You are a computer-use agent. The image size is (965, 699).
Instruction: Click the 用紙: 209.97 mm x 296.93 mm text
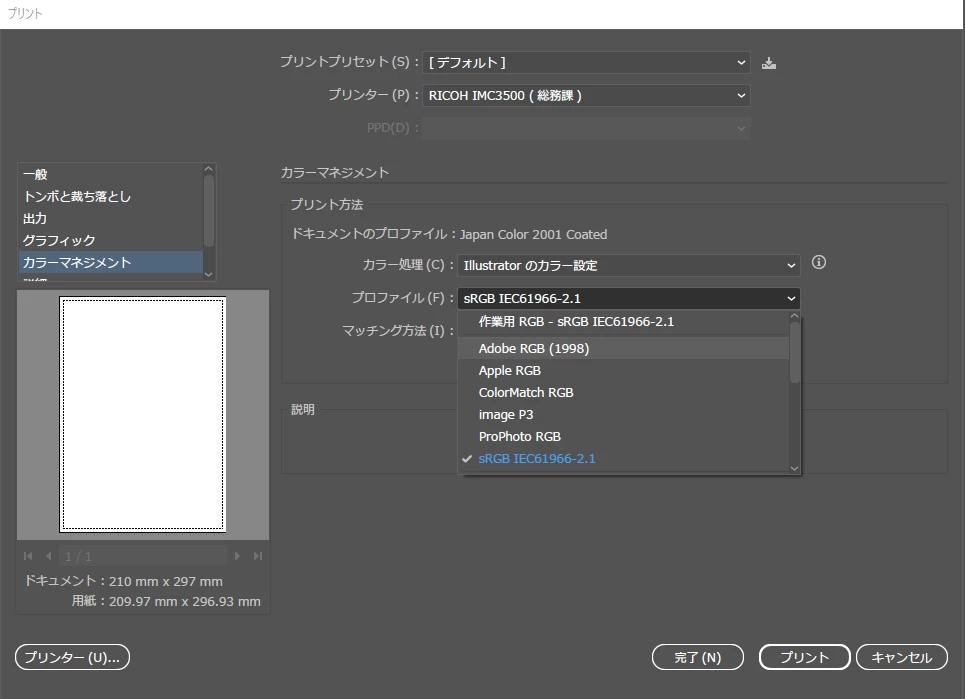[166, 602]
